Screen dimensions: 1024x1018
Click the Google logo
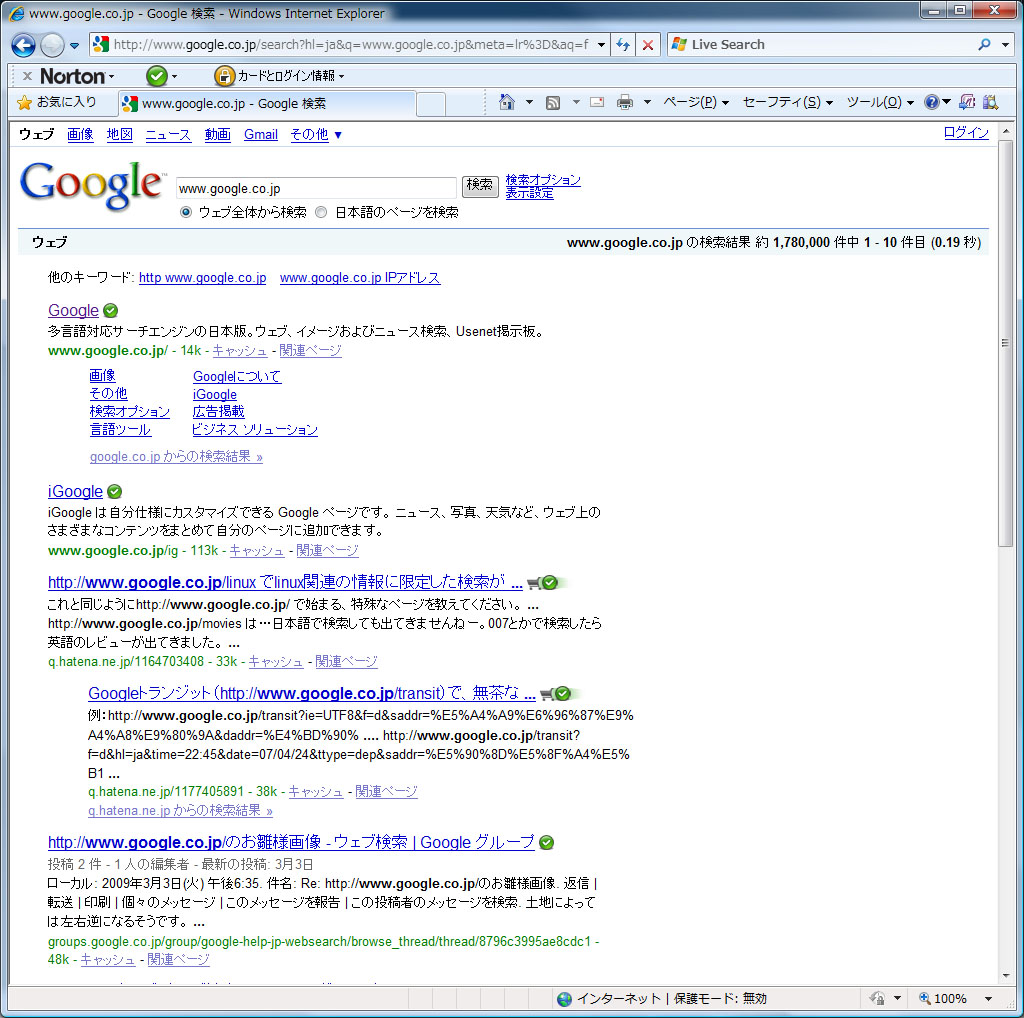[91, 186]
